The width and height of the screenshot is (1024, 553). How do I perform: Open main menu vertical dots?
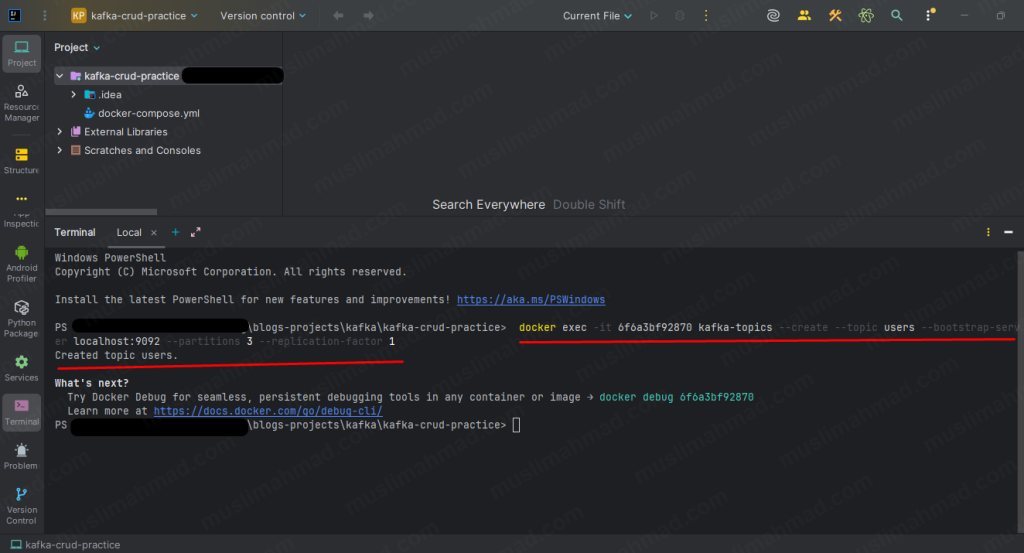click(x=44, y=16)
